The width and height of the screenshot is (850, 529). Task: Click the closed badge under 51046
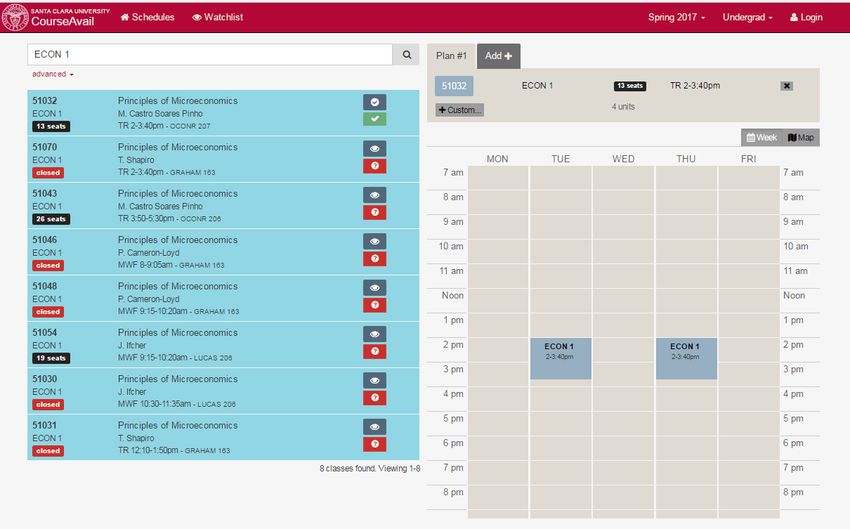pyautogui.click(x=48, y=266)
